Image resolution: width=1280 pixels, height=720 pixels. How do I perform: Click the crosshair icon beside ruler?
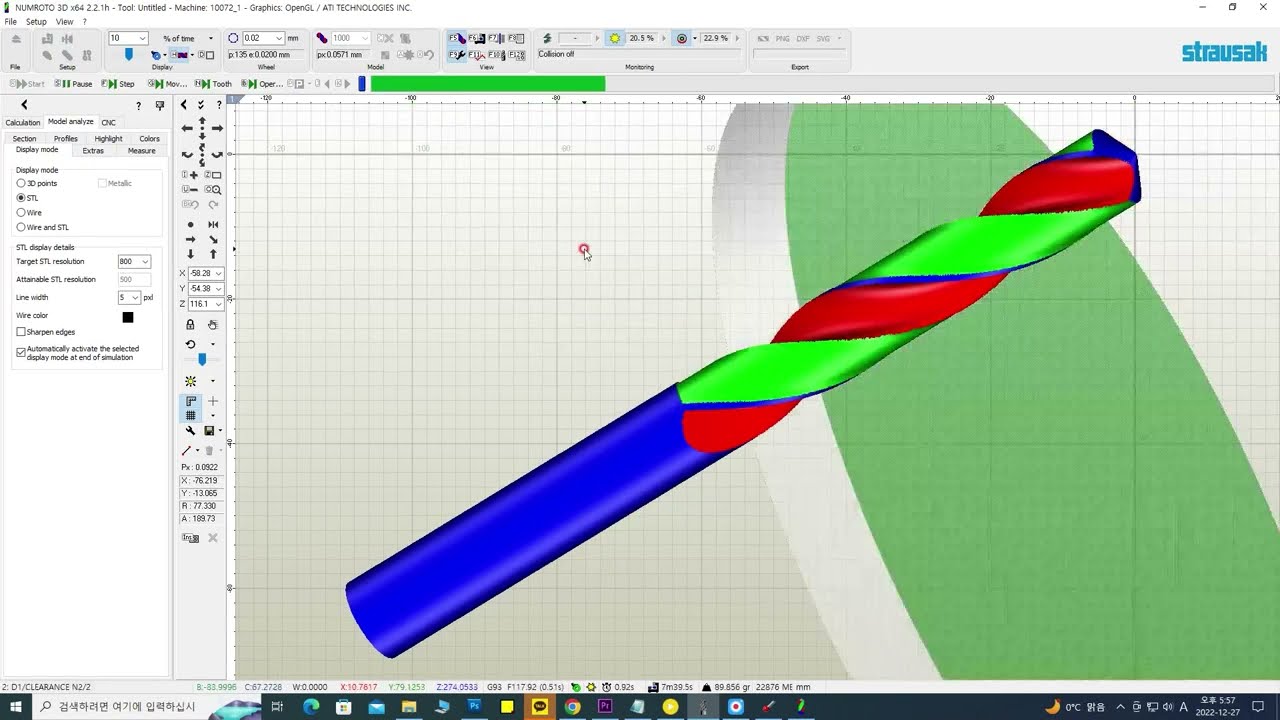(x=213, y=401)
